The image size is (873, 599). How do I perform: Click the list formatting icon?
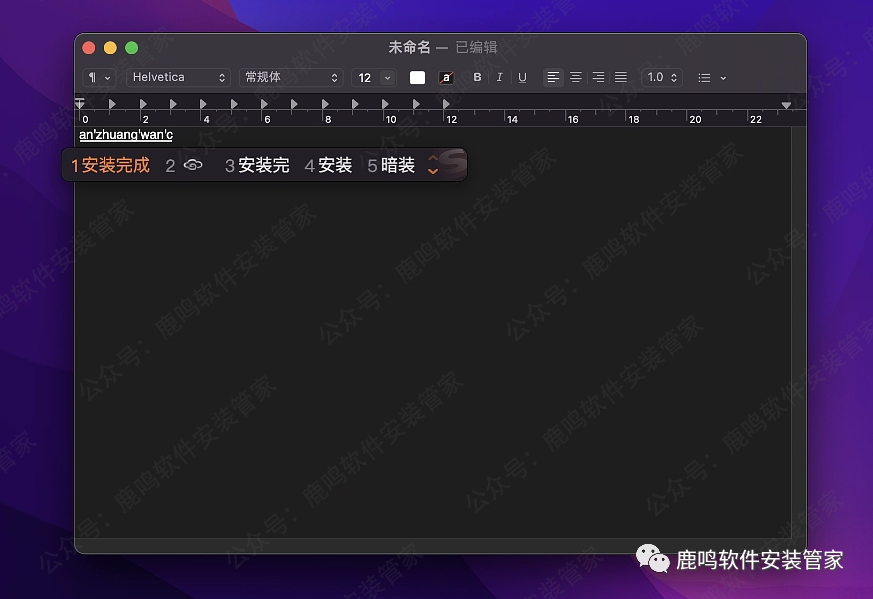pos(705,77)
